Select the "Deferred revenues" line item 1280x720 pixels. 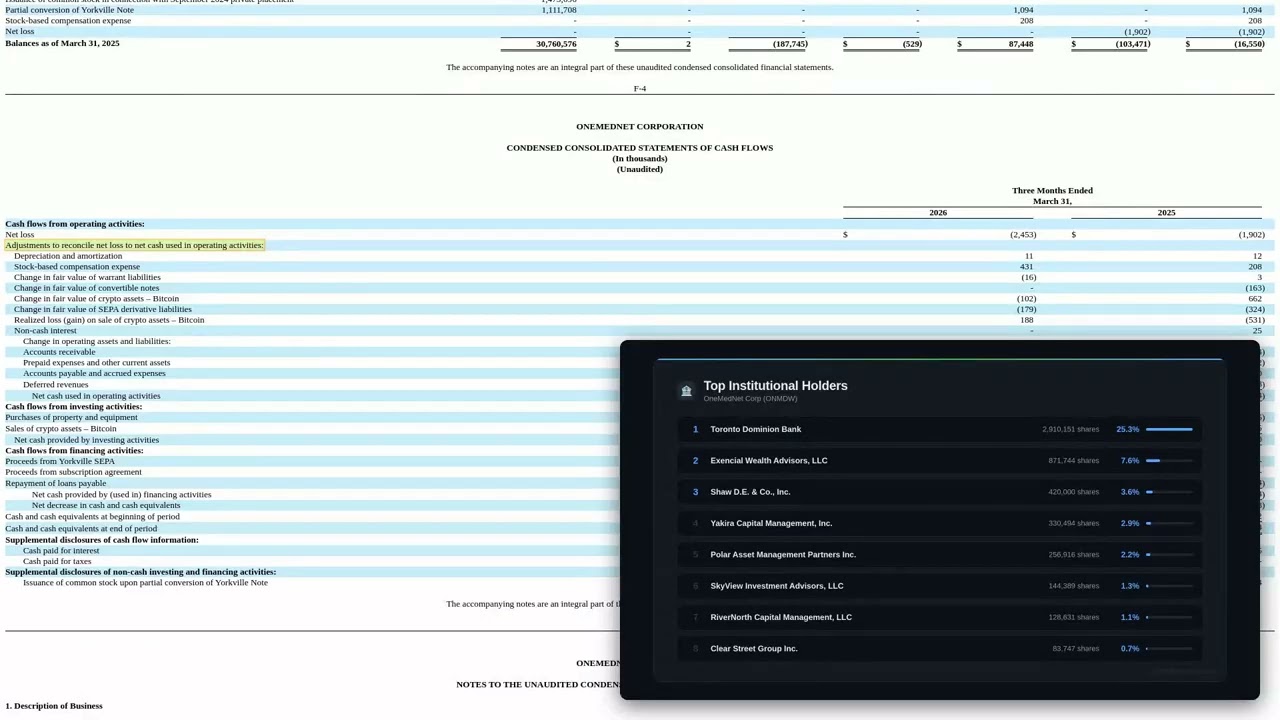tap(56, 385)
